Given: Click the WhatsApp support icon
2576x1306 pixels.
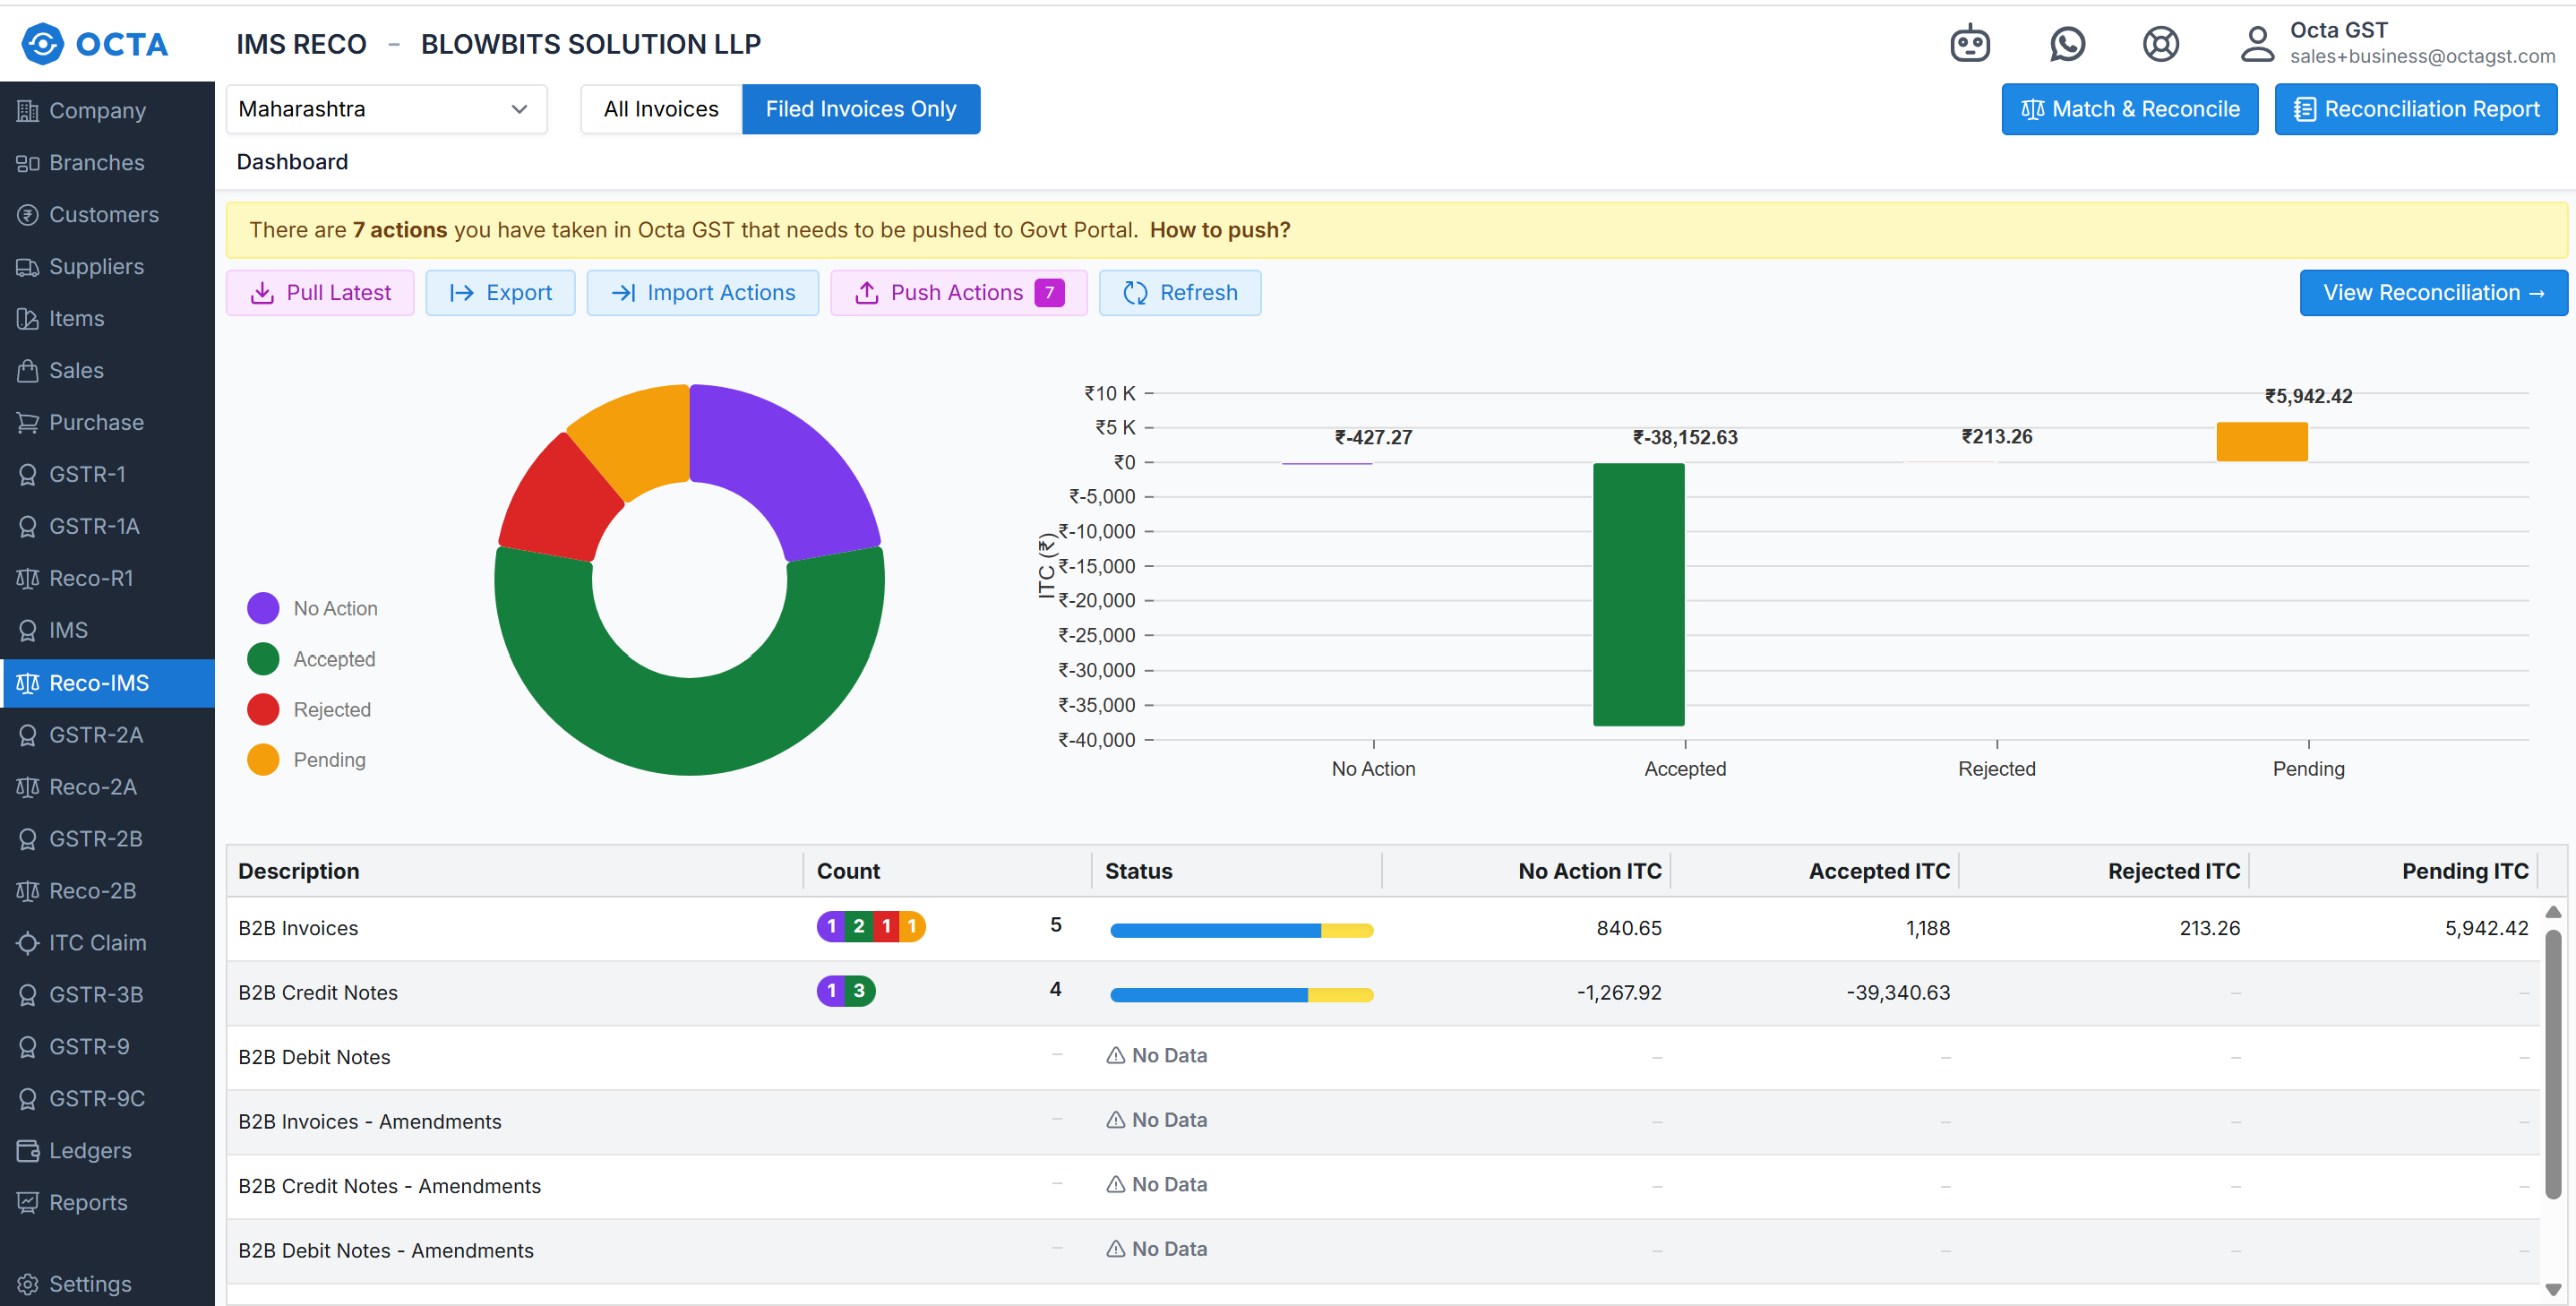Looking at the screenshot, I should (2066, 44).
